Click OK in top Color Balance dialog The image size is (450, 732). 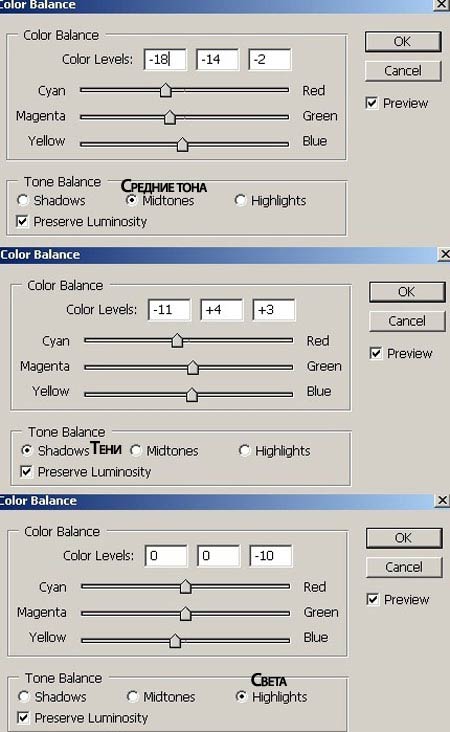403,42
